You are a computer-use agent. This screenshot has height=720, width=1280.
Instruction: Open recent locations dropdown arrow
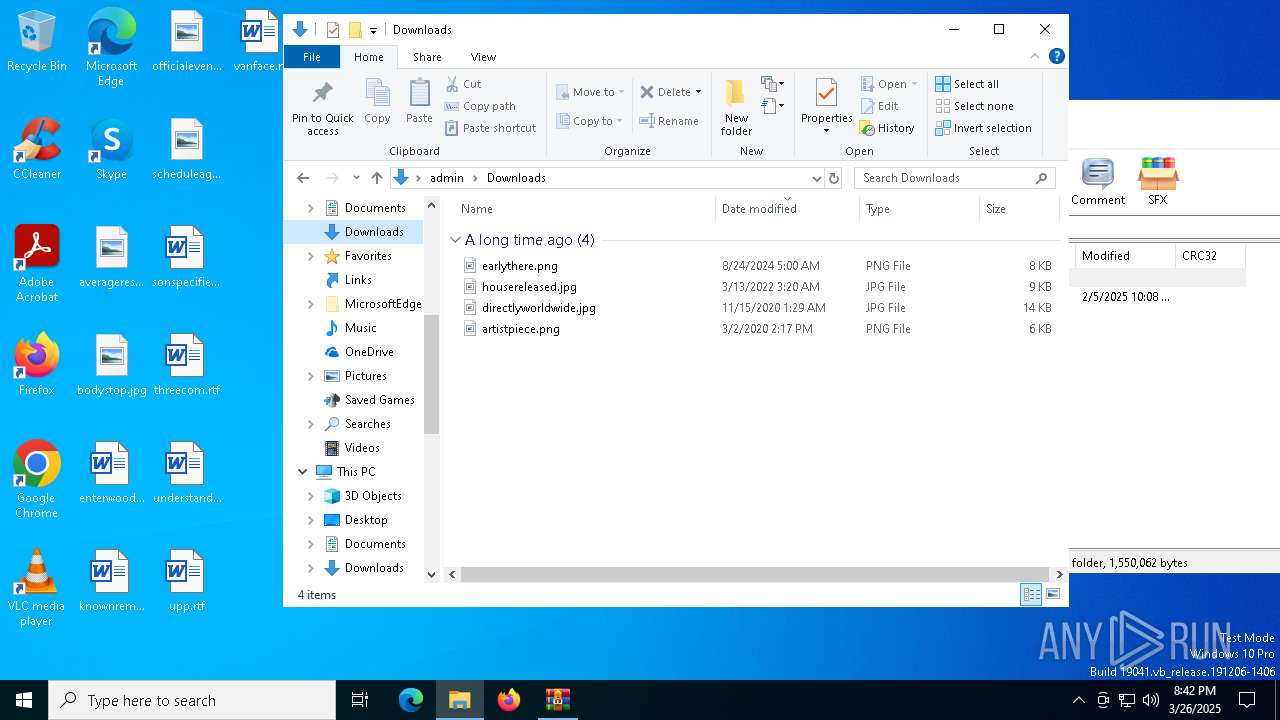pyautogui.click(x=356, y=178)
